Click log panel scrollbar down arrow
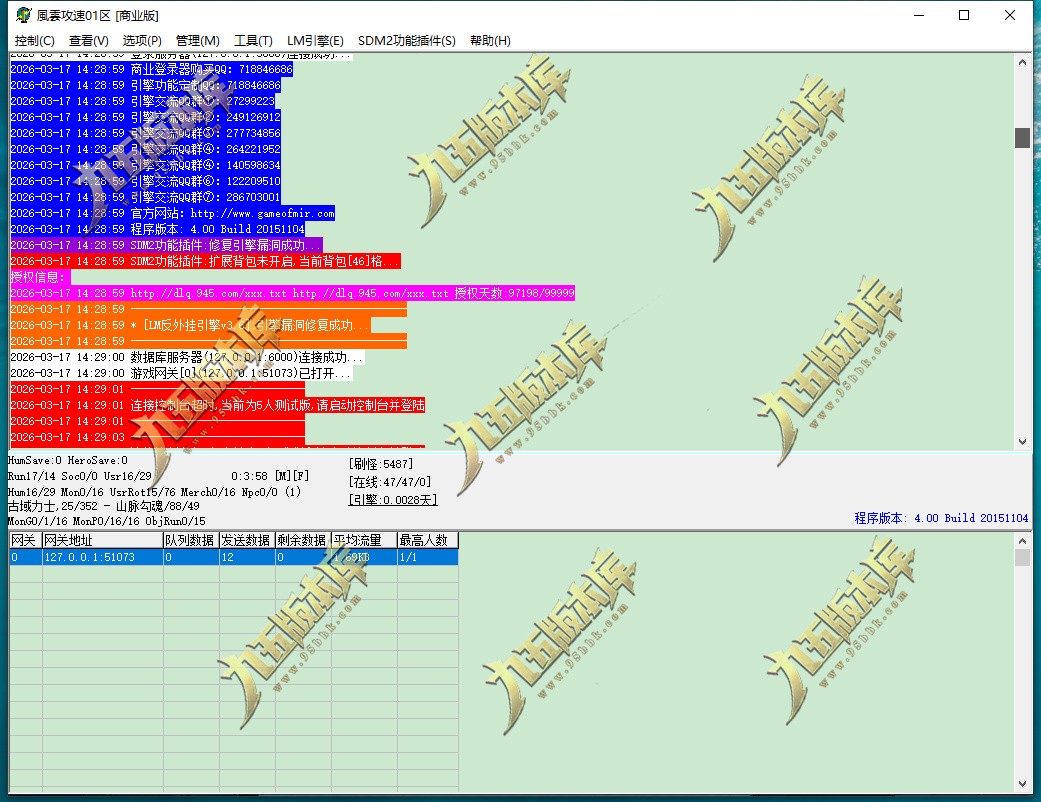1041x802 pixels. (x=1022, y=441)
